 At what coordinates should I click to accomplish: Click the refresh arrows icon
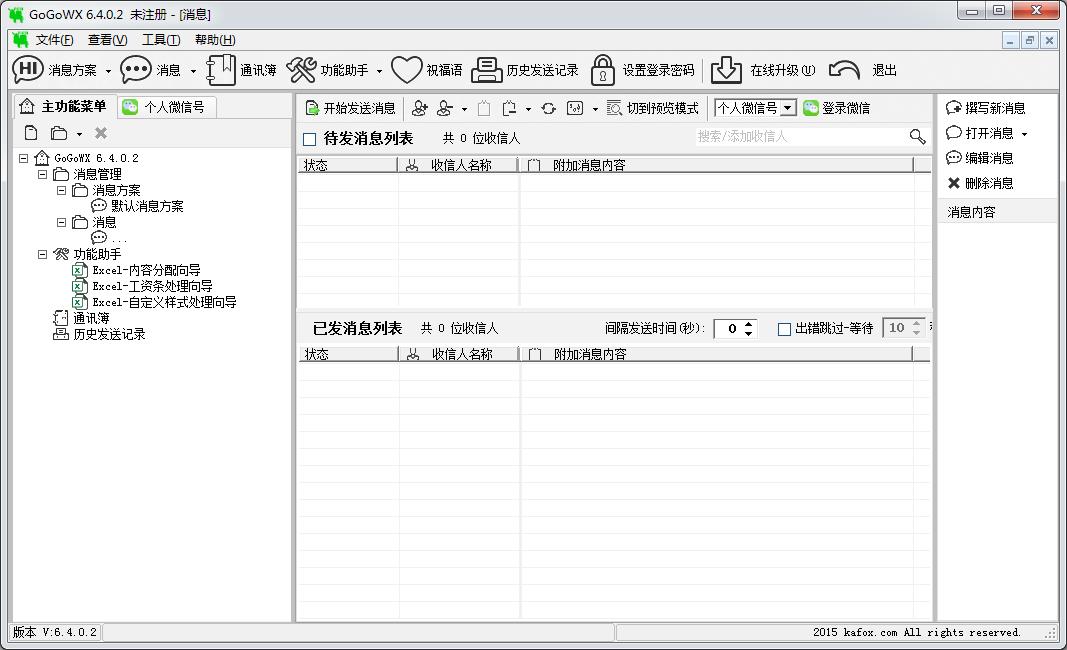pyautogui.click(x=548, y=108)
